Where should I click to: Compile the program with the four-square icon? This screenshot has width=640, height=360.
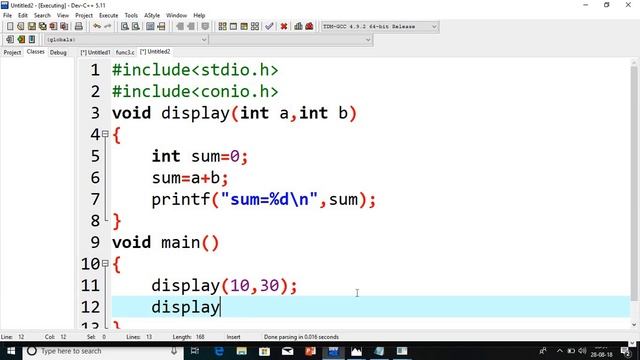pyautogui.click(x=222, y=27)
